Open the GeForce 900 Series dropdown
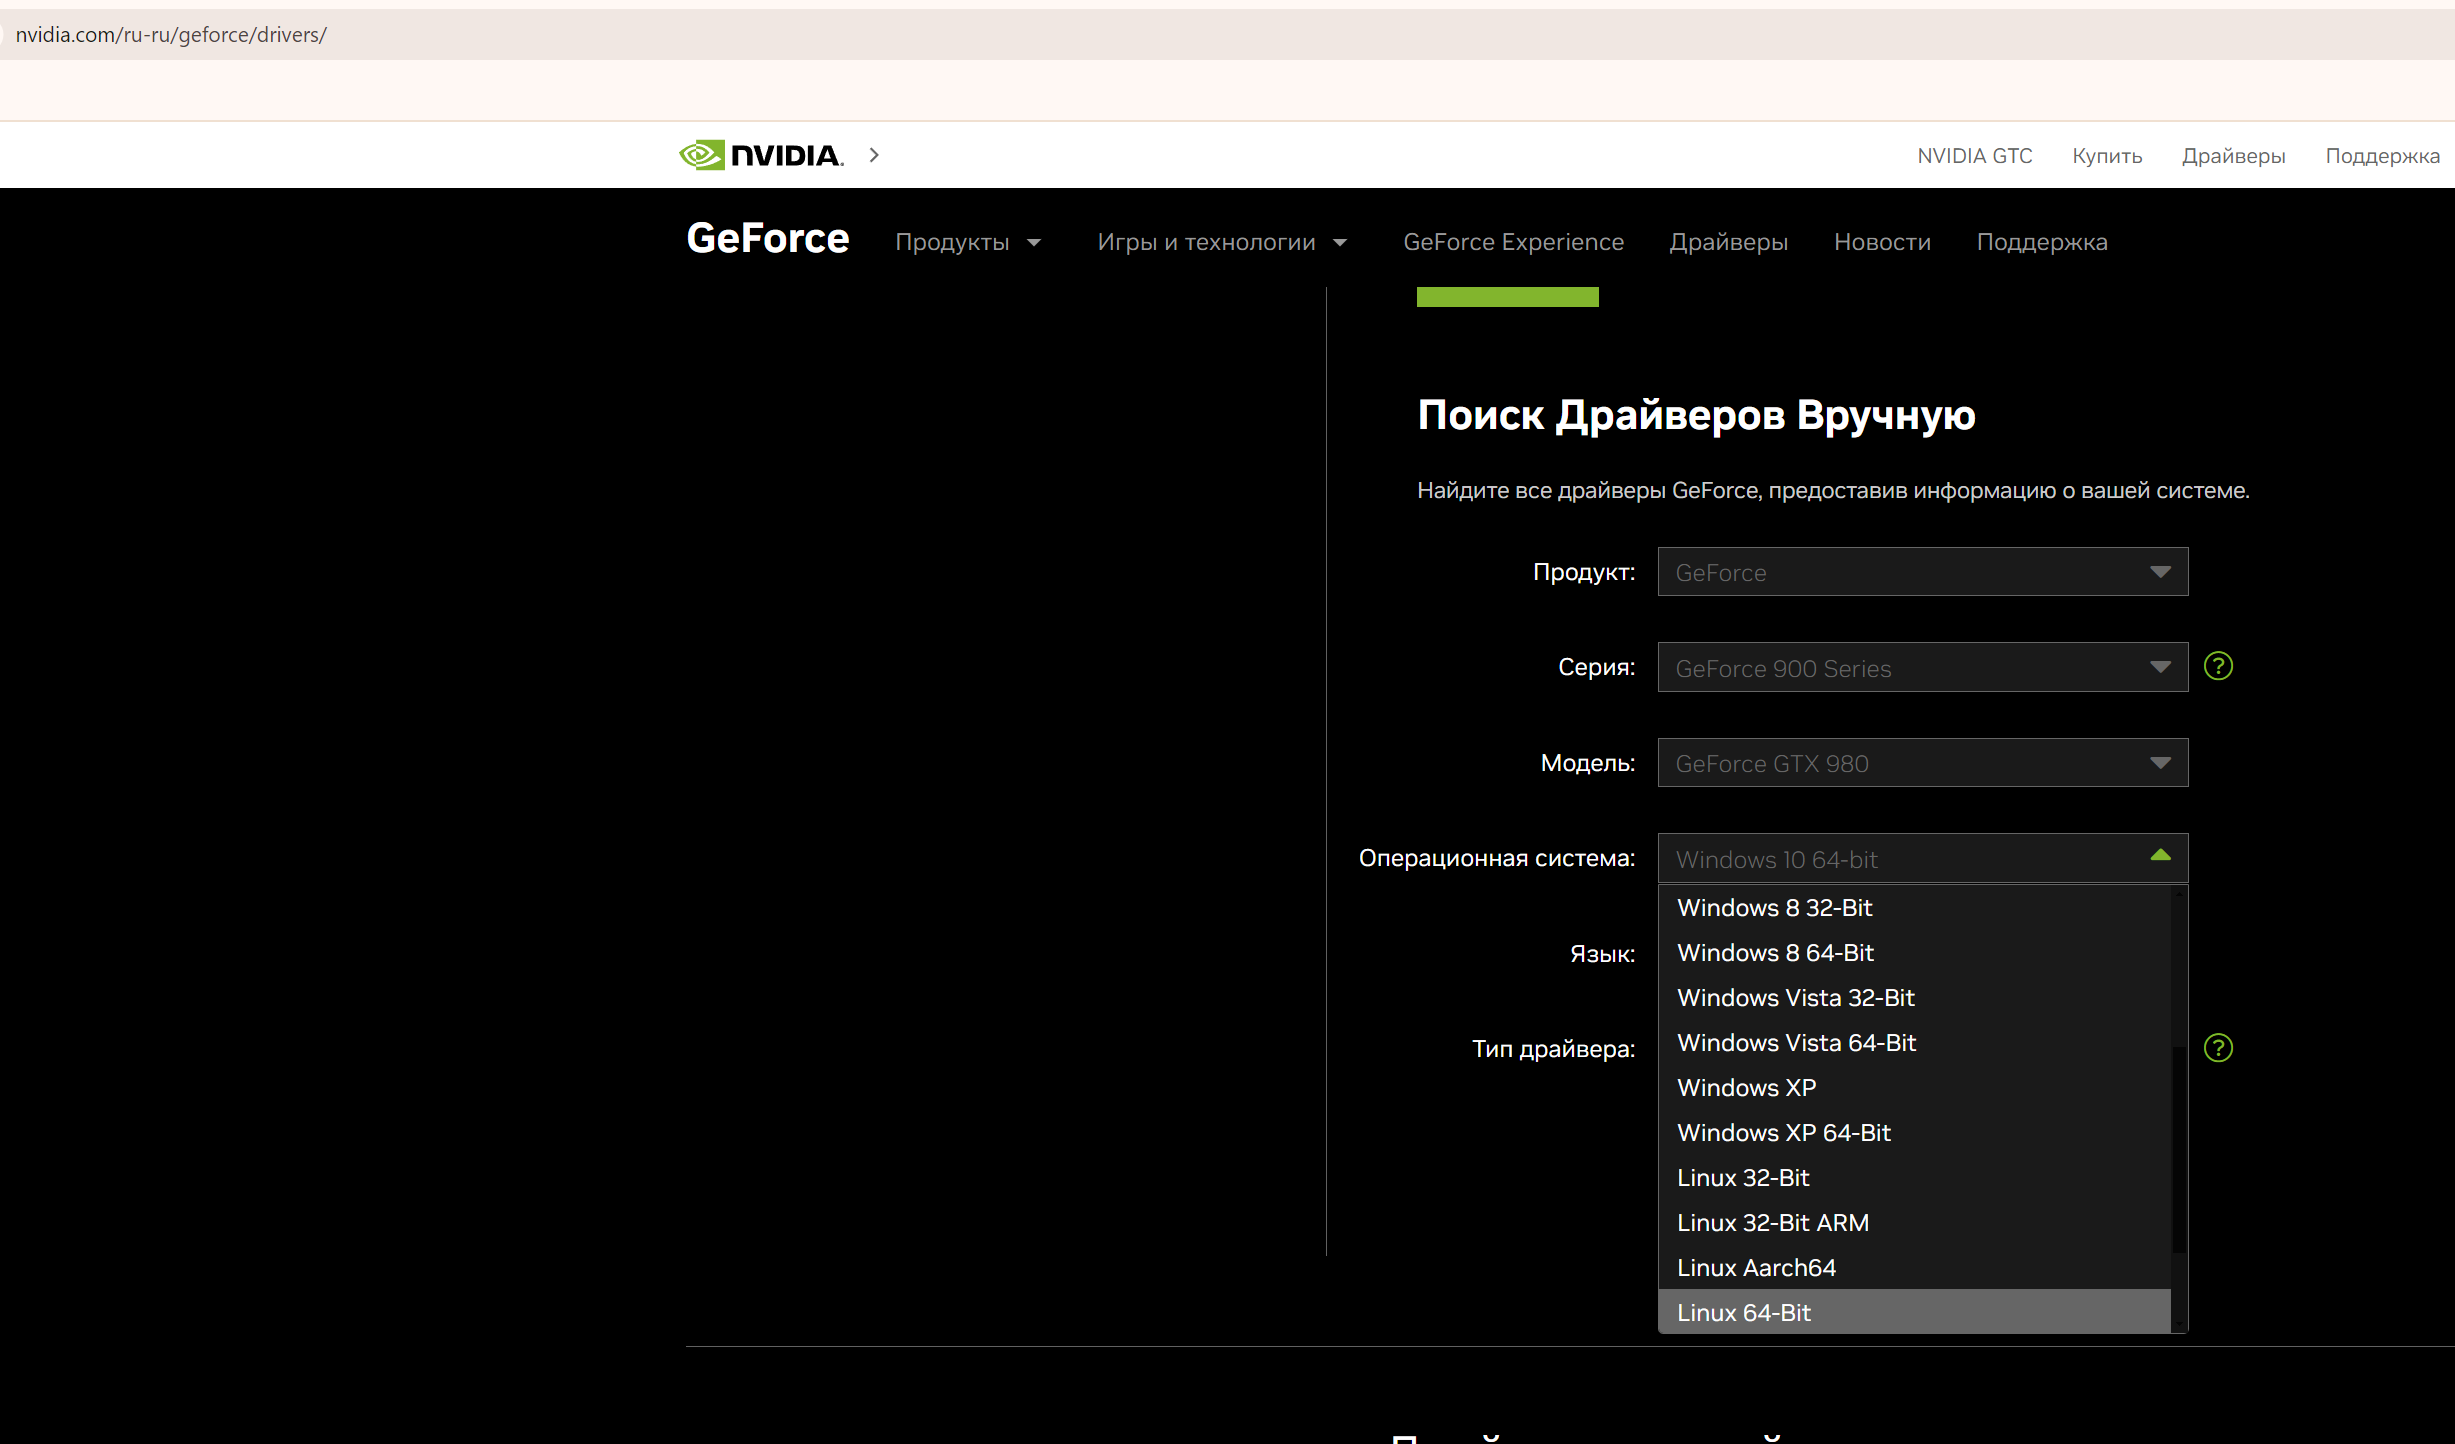The height and width of the screenshot is (1444, 2455). click(x=1922, y=667)
